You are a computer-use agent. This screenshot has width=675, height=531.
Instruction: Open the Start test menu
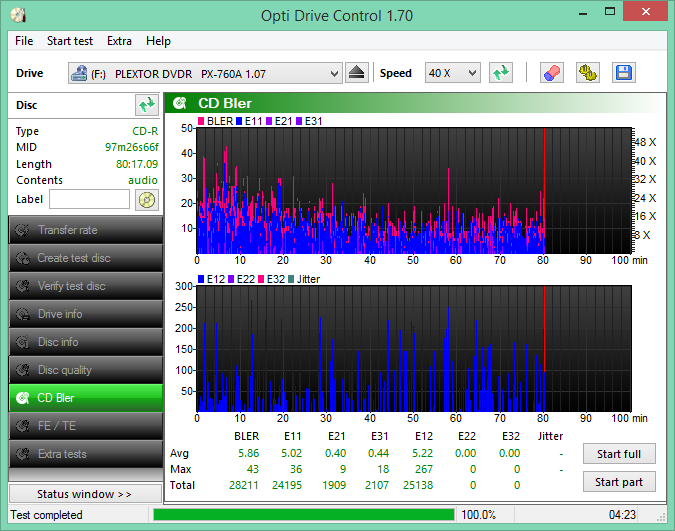(x=70, y=41)
